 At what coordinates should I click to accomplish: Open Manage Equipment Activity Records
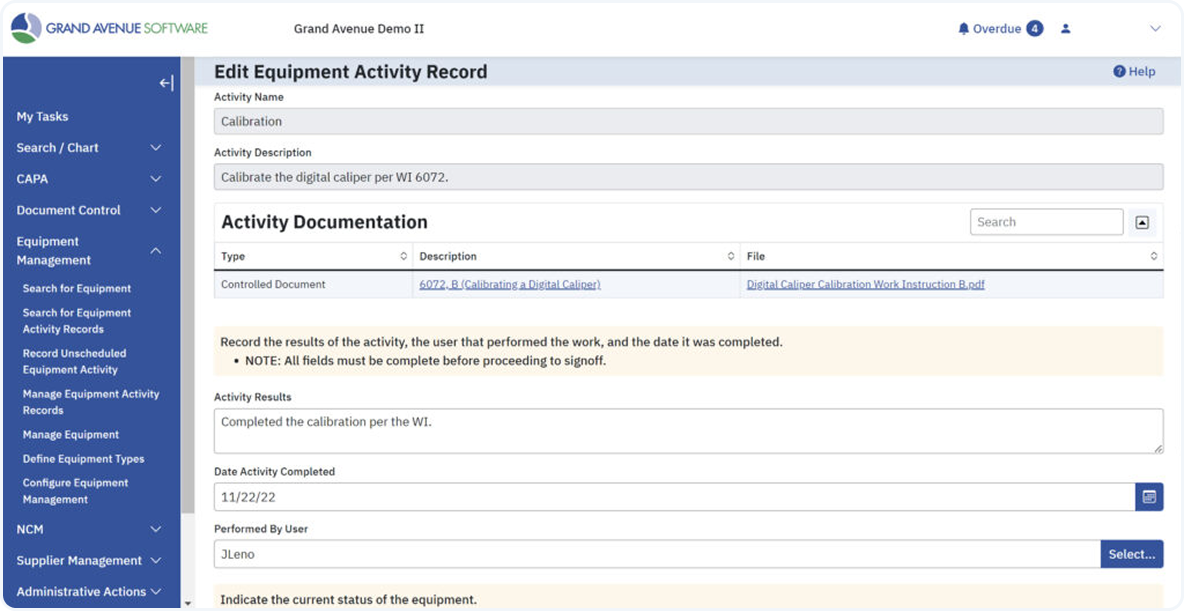pos(91,402)
